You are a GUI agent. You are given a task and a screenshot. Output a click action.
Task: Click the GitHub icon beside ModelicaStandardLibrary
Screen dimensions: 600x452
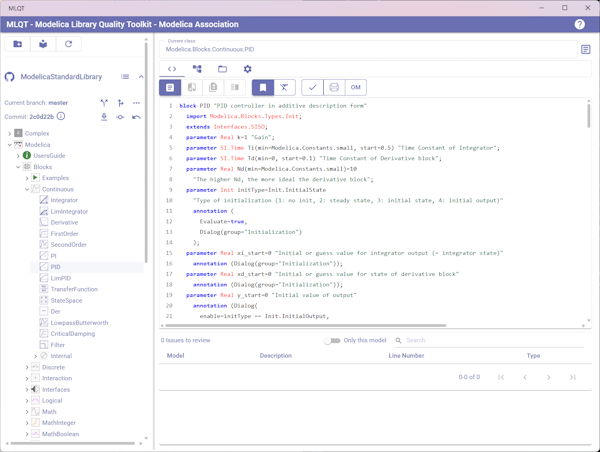click(x=10, y=77)
